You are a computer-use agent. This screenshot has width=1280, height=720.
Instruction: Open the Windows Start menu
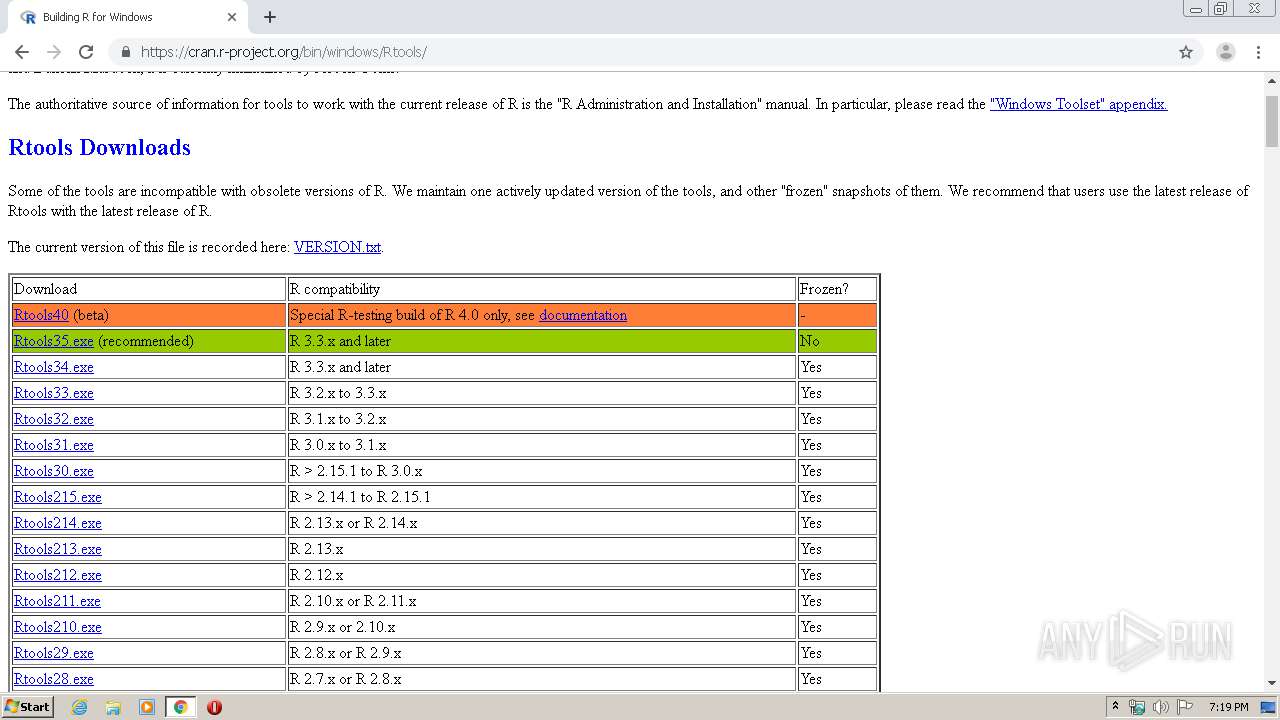coord(27,707)
